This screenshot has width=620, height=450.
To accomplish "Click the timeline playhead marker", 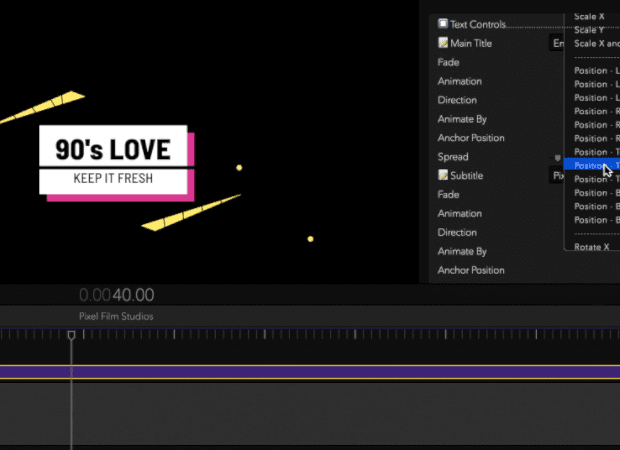I will coord(71,335).
